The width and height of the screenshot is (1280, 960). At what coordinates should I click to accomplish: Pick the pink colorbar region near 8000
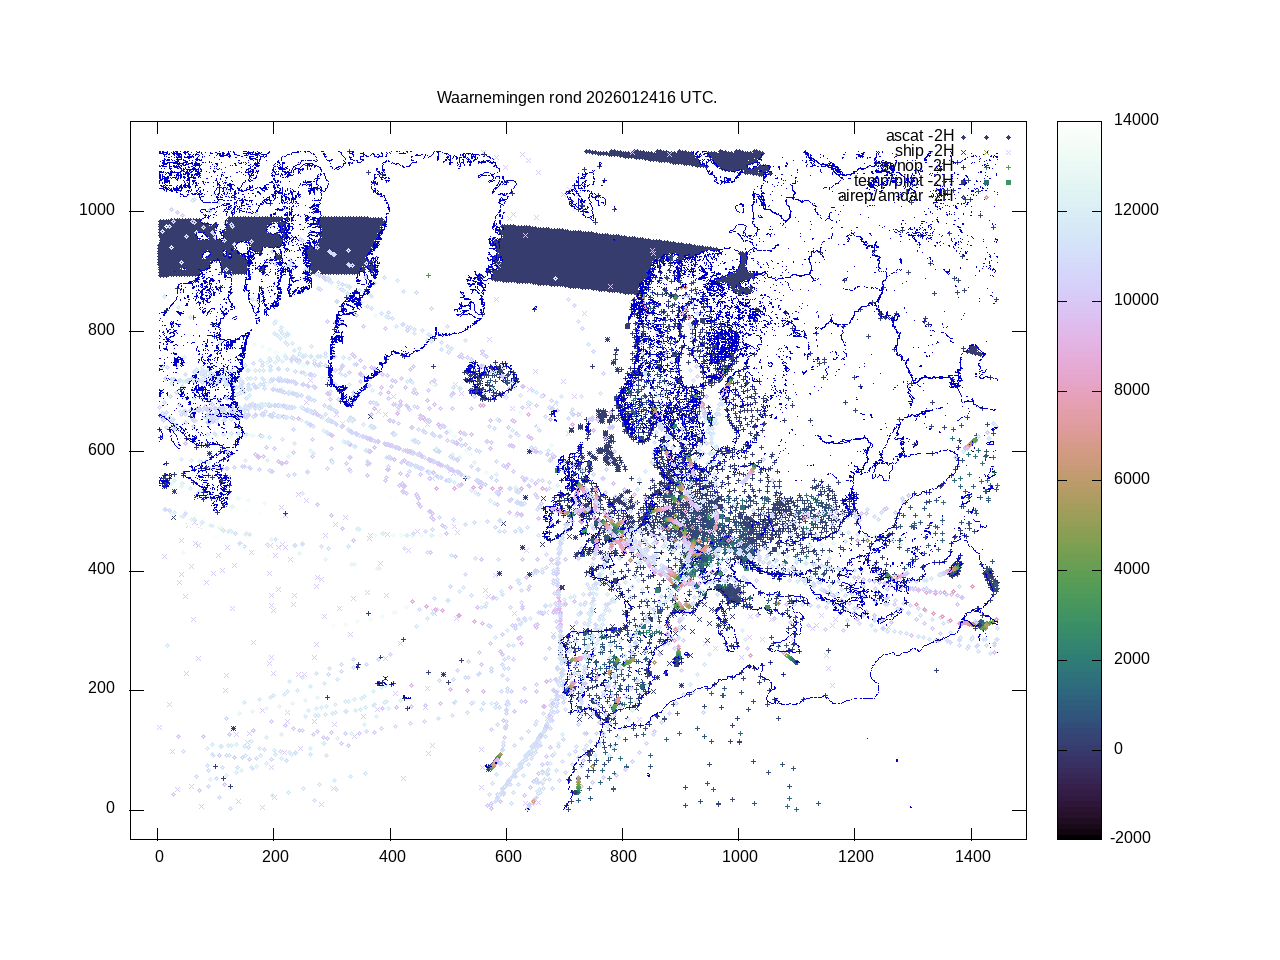[1079, 390]
